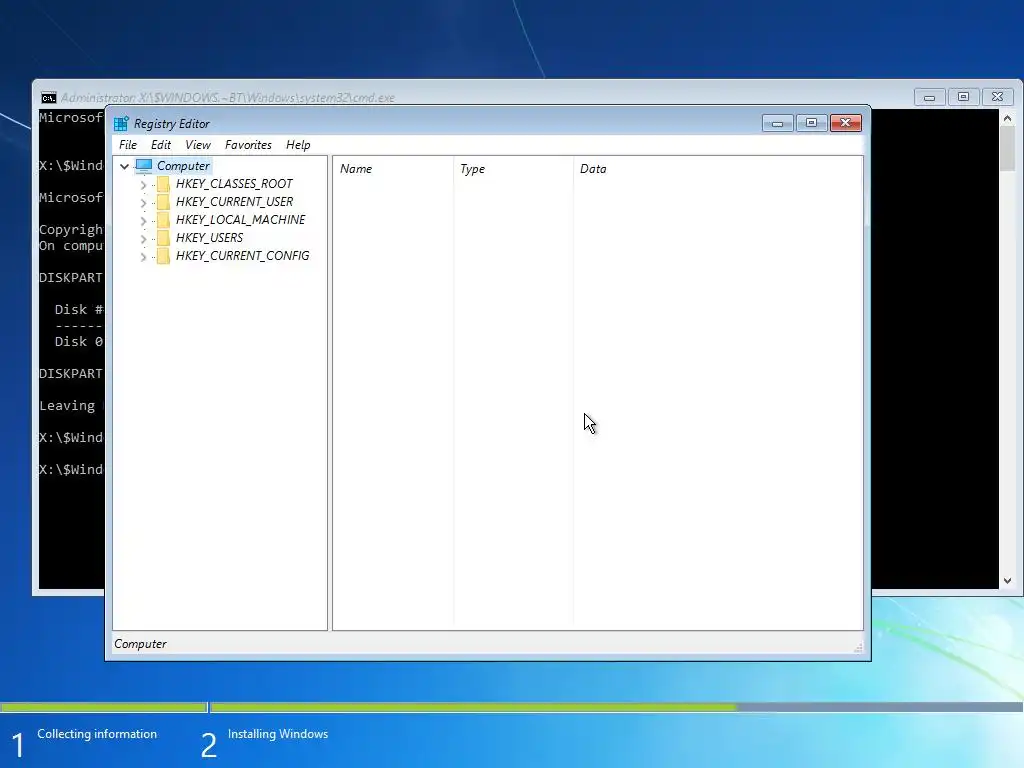The width and height of the screenshot is (1024, 768).
Task: Click the cmd.exe scrollbar up arrow
Action: pos(1007,118)
